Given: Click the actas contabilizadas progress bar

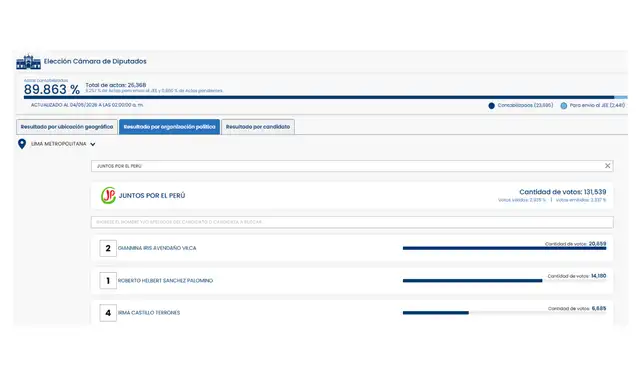Looking at the screenshot, I should [x=325, y=97].
